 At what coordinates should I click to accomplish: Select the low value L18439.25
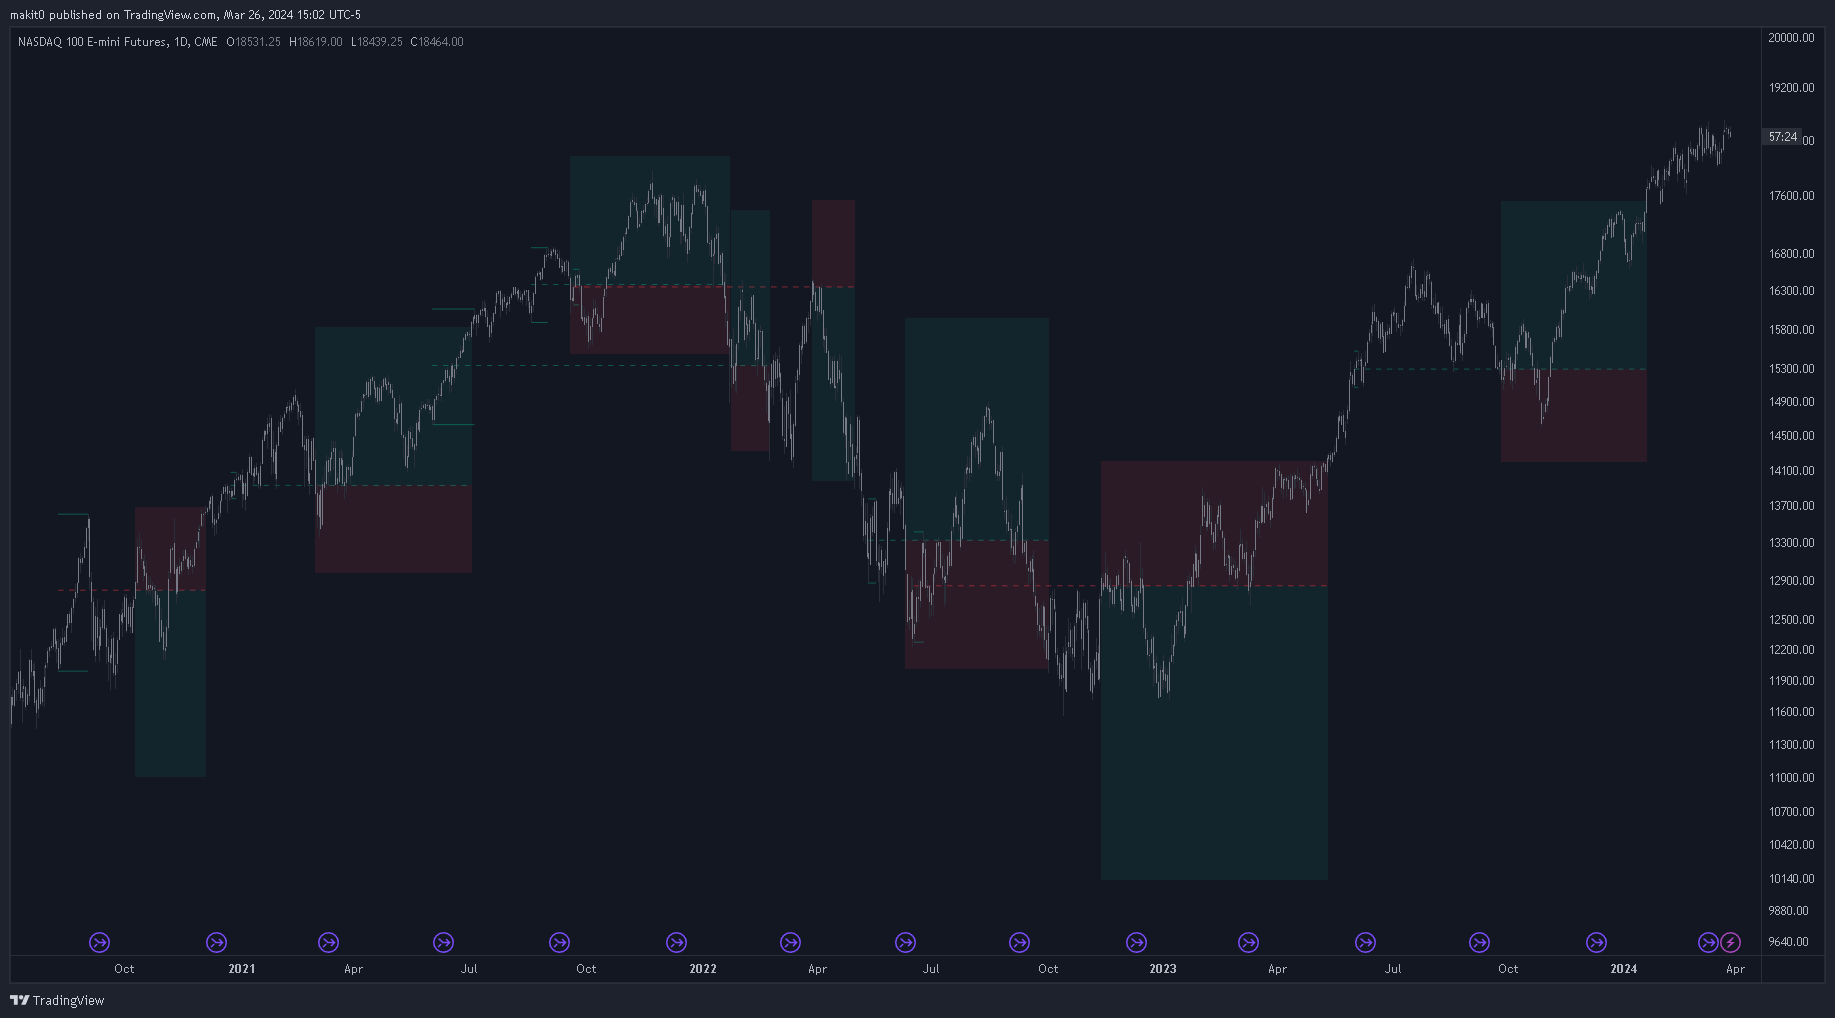376,42
